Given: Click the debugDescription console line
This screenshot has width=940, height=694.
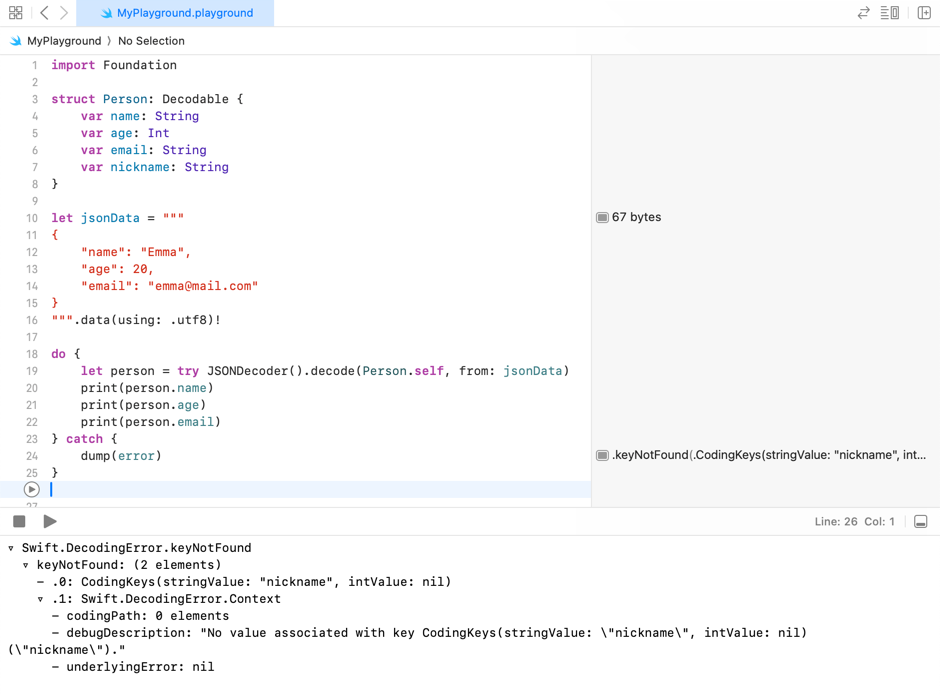Looking at the screenshot, I should pos(408,641).
